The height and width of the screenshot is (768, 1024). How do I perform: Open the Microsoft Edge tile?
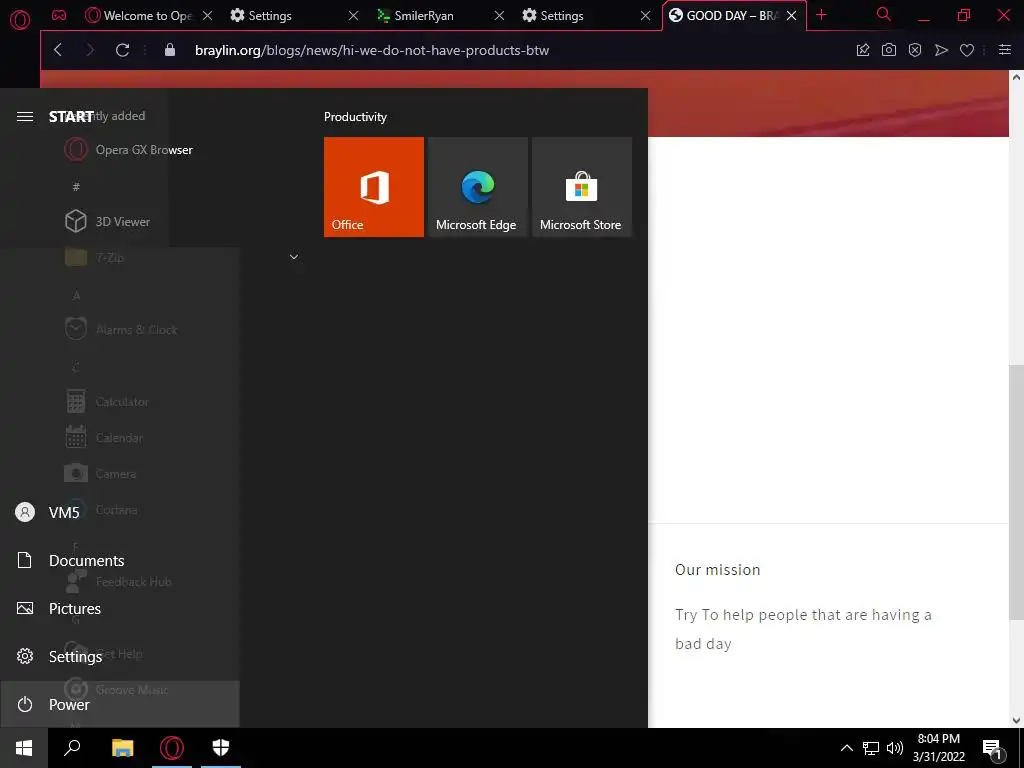pos(477,187)
